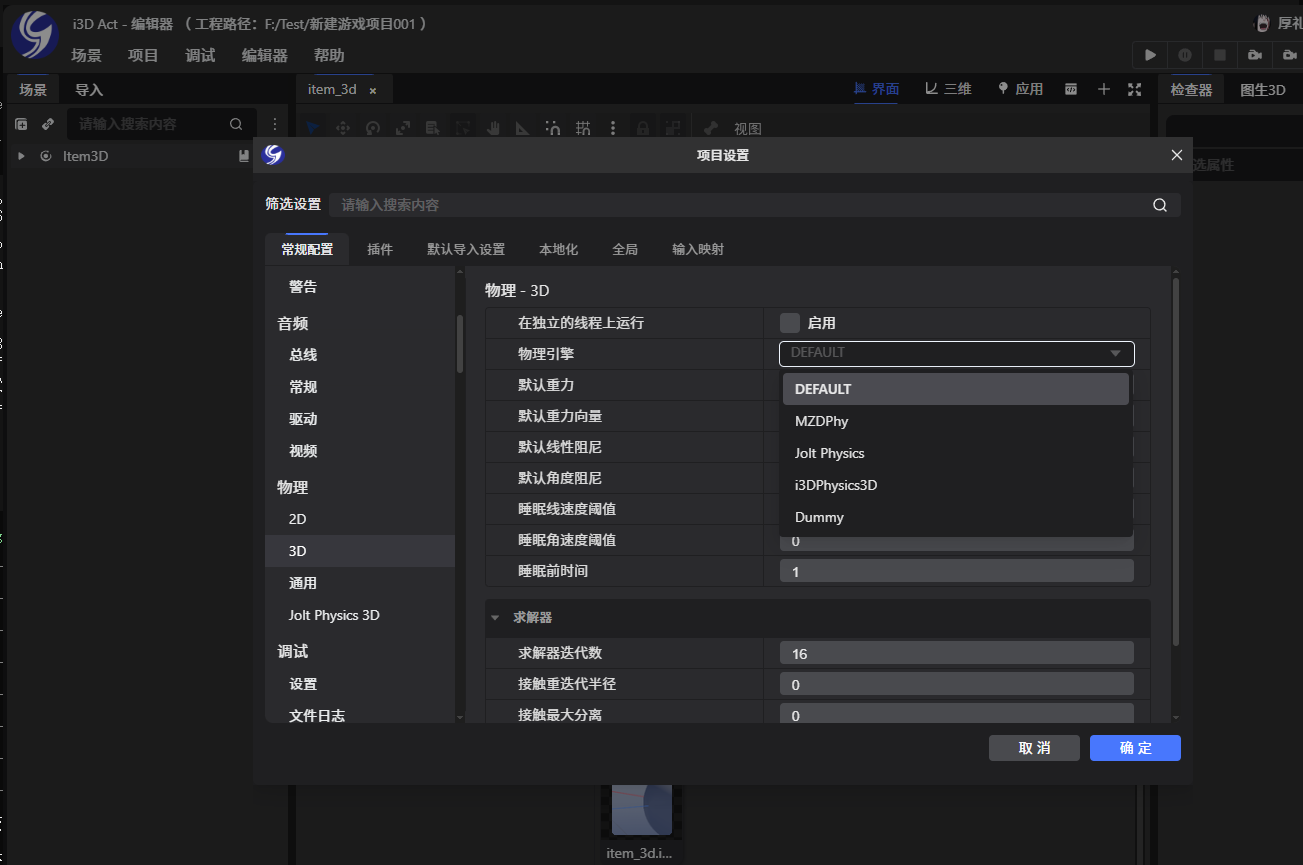Click the 取消 button

[1035, 748]
